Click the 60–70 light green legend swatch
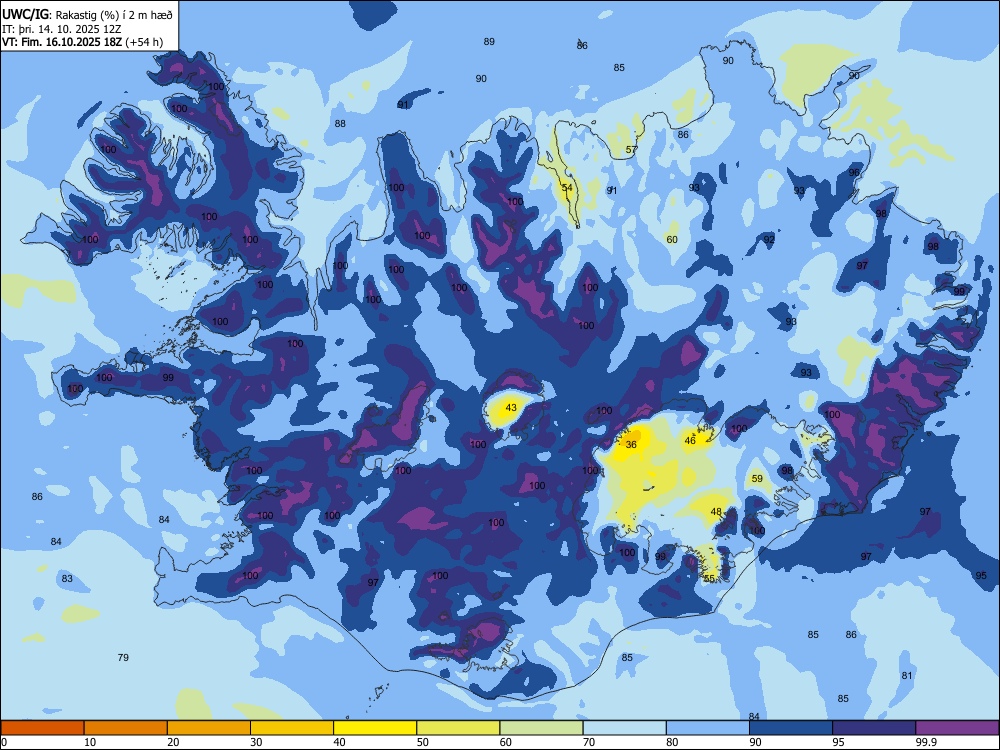 tap(541, 728)
